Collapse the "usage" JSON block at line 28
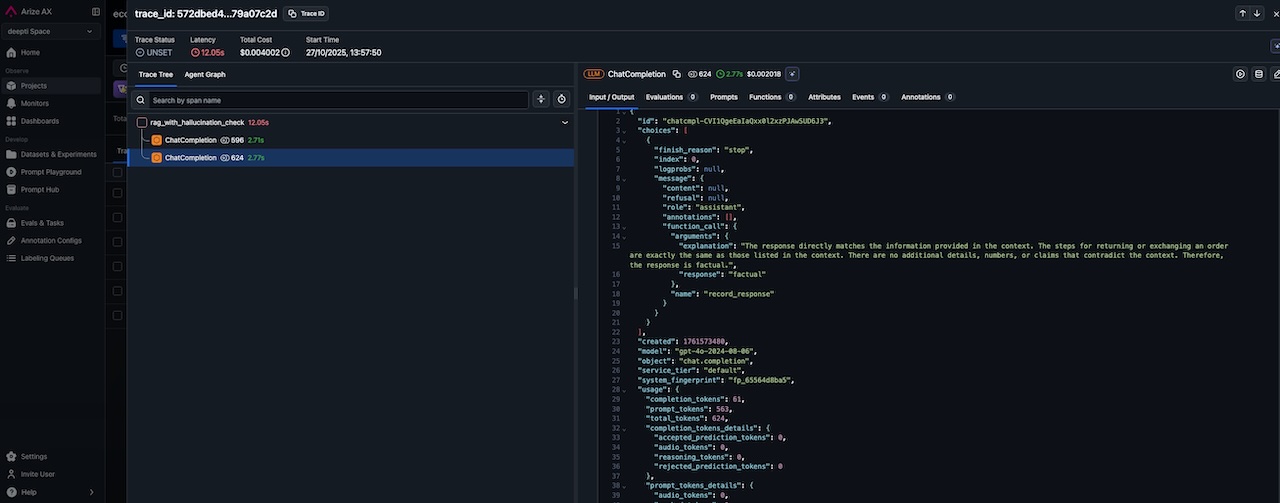1280x503 pixels. 624,389
